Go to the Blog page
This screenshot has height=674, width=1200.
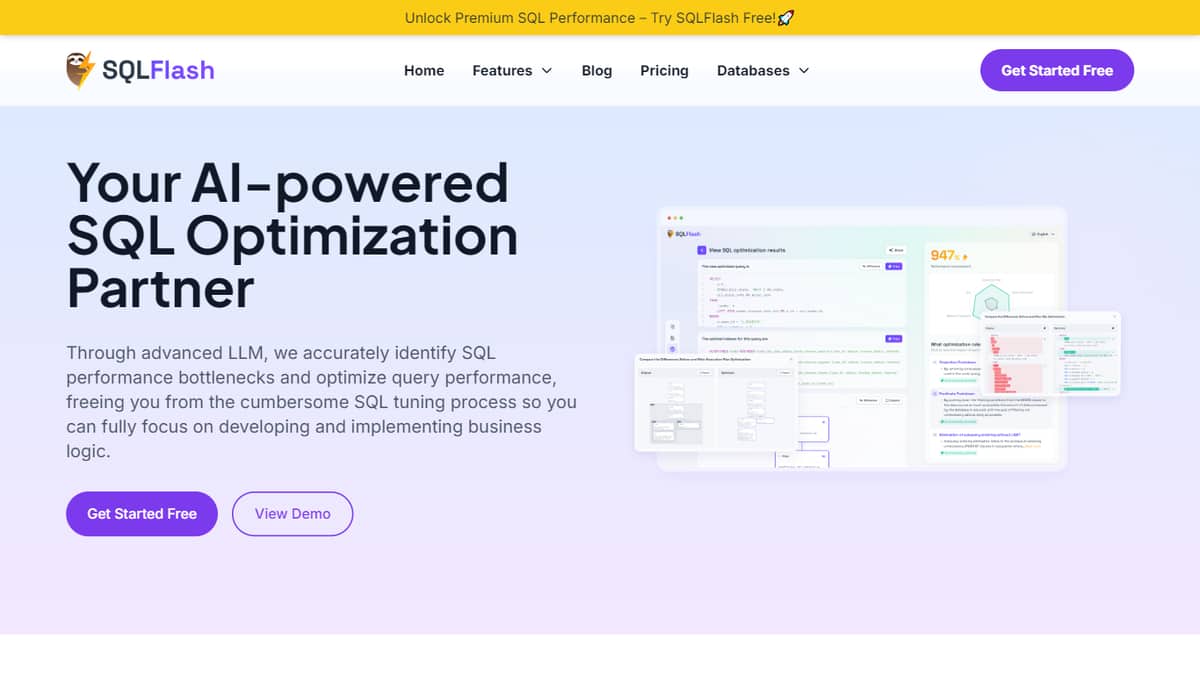coord(597,70)
